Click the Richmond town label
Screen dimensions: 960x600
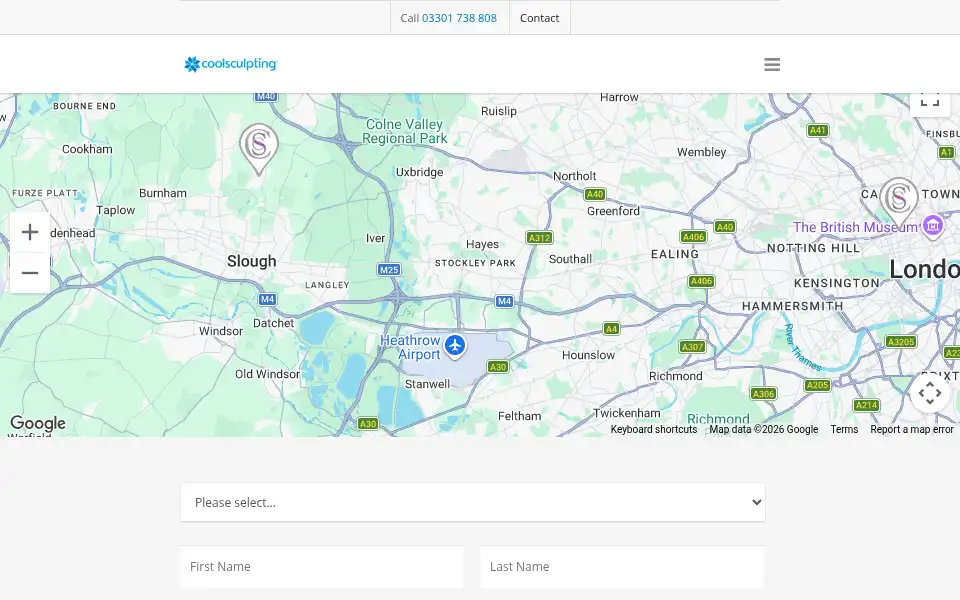(x=676, y=376)
